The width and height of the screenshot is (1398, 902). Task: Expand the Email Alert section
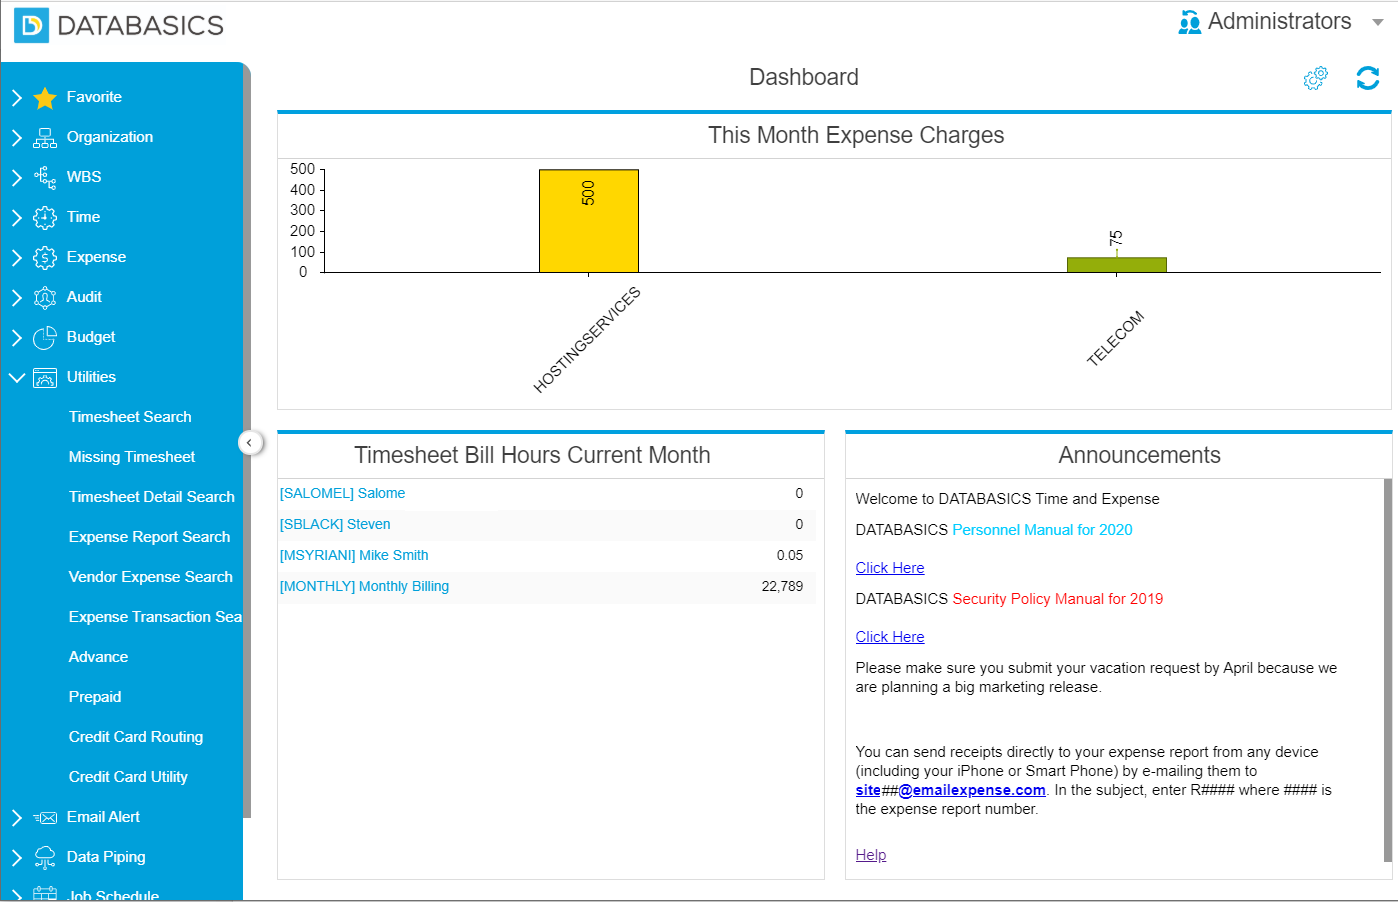coord(17,817)
